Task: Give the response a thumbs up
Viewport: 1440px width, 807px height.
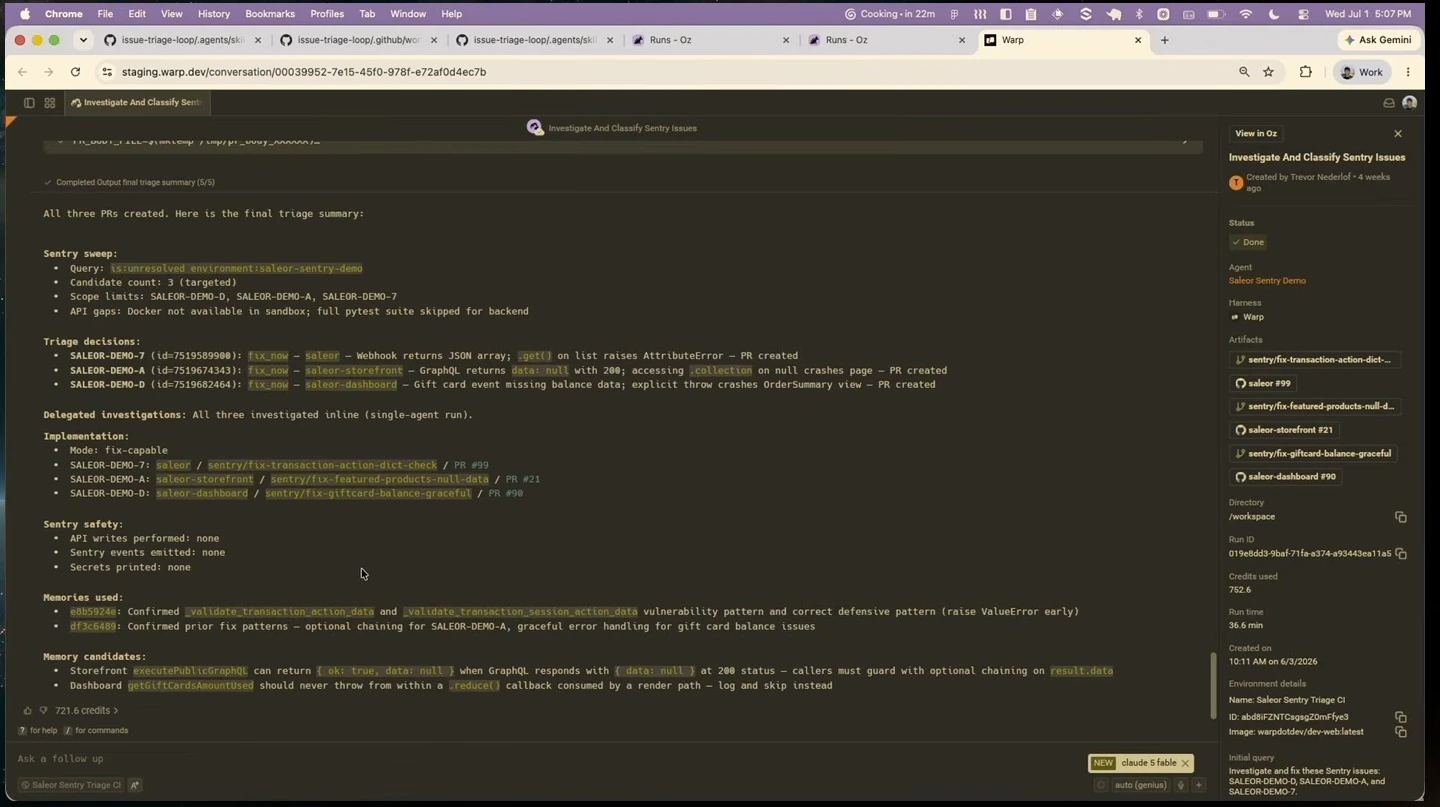Action: pyautogui.click(x=27, y=711)
